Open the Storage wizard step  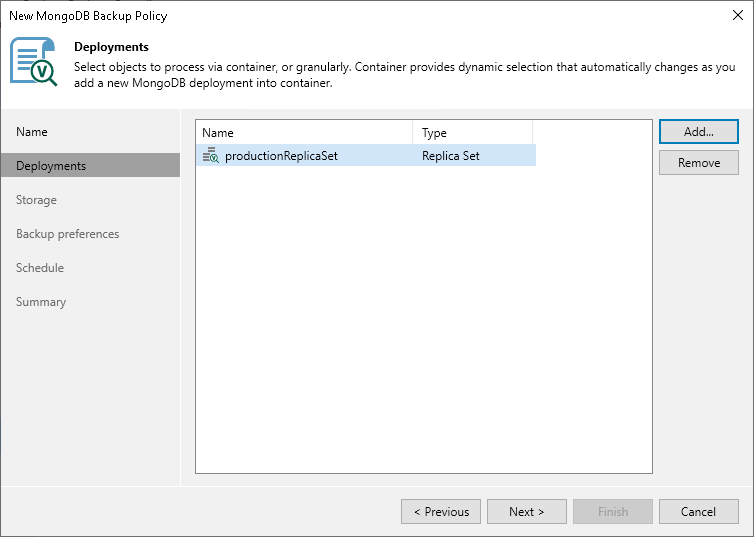[37, 200]
